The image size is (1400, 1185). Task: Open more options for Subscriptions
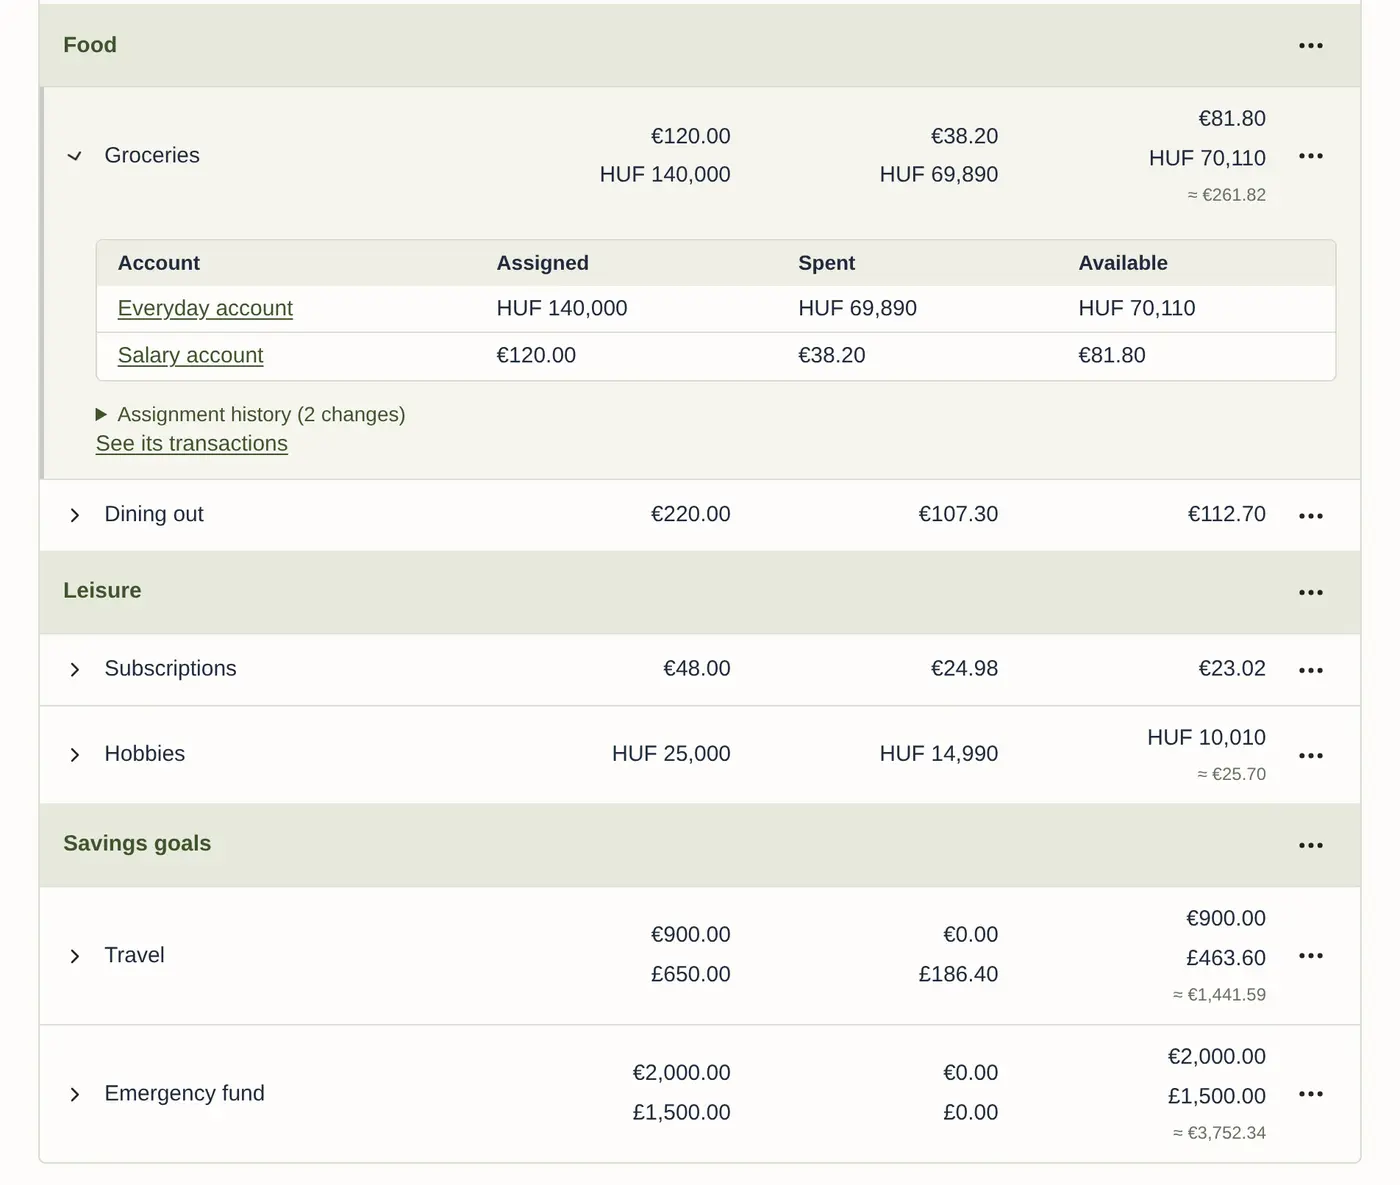coord(1311,670)
